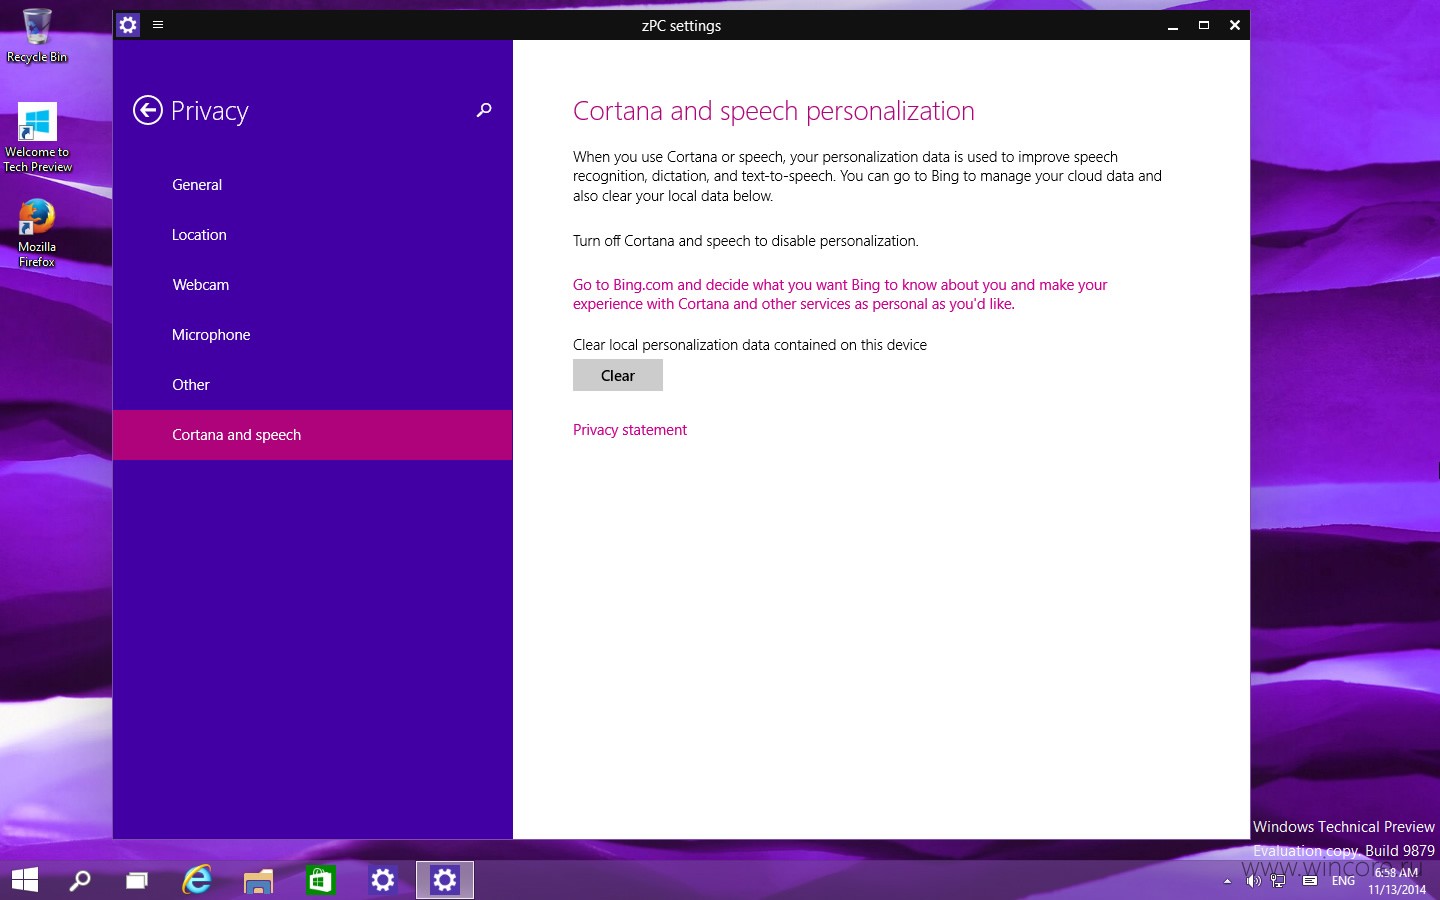Open the Windows Start button
This screenshot has height=900, width=1440.
(x=24, y=880)
